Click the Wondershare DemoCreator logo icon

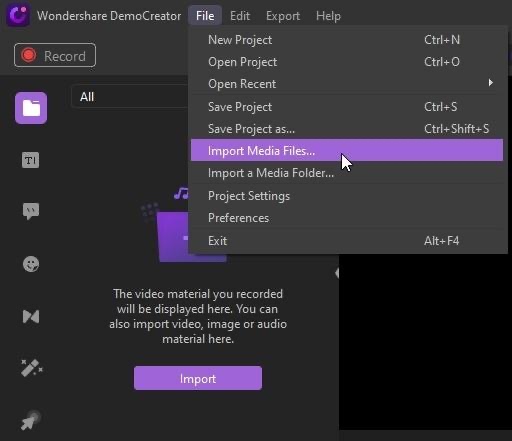click(x=18, y=15)
